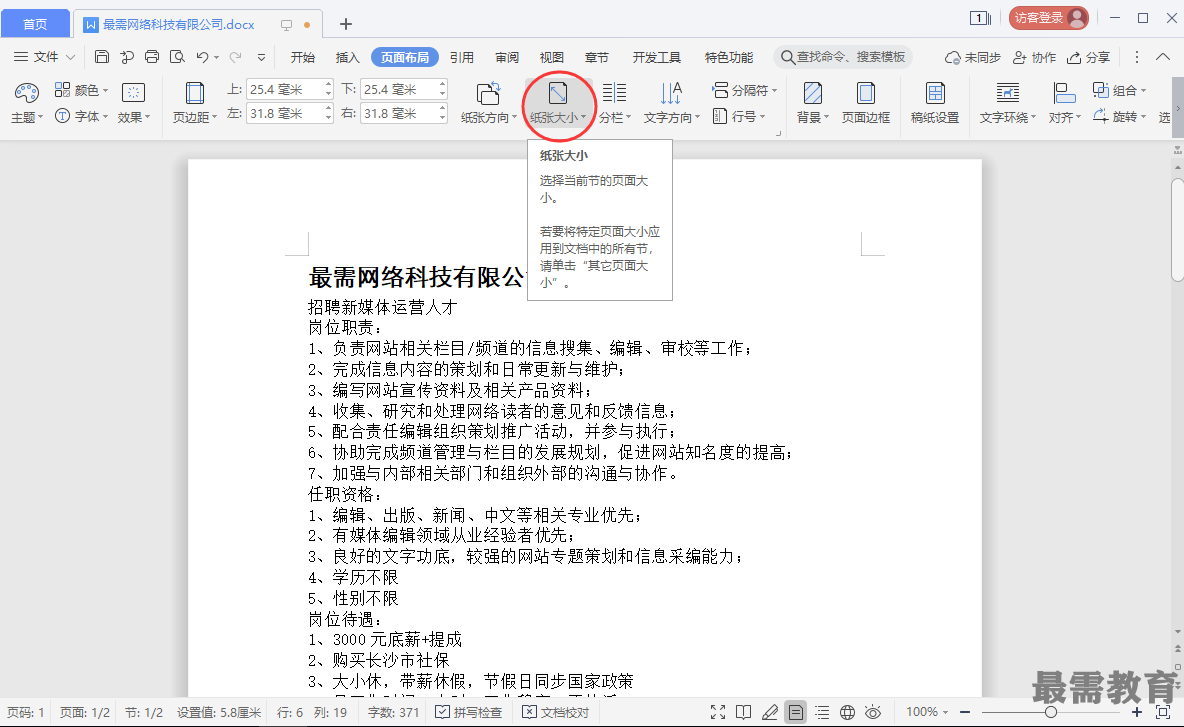This screenshot has height=727, width=1184.
Task: Open the 分栏 columns menu
Action: click(615, 103)
